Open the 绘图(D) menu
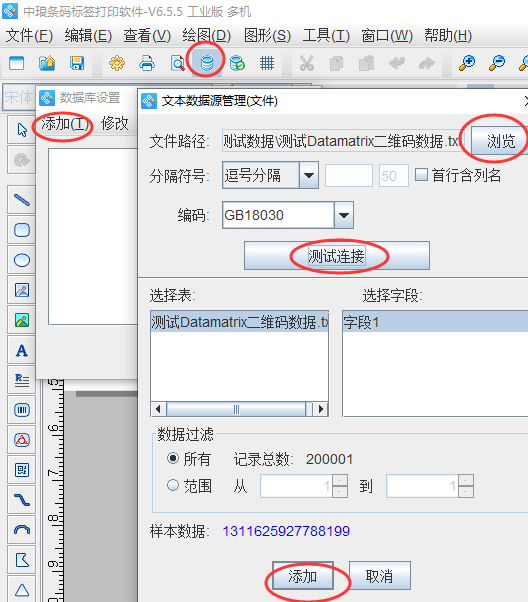The image size is (528, 602). (x=207, y=36)
